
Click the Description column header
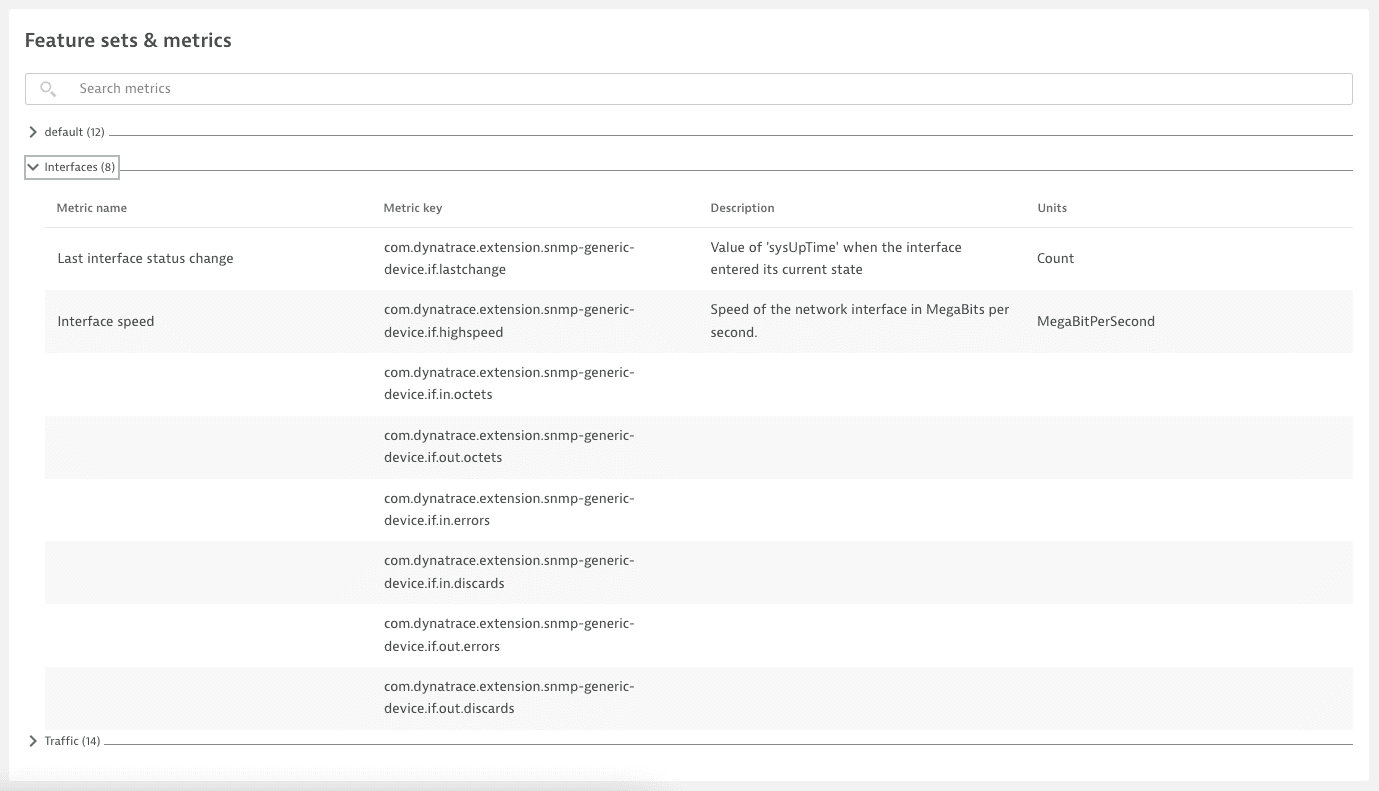(x=742, y=208)
